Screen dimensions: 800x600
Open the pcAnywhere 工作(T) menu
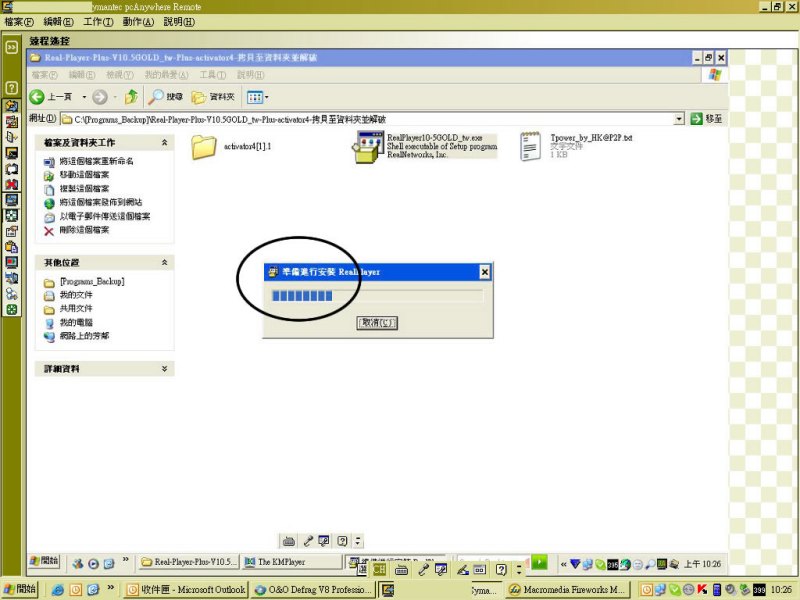coord(98,22)
